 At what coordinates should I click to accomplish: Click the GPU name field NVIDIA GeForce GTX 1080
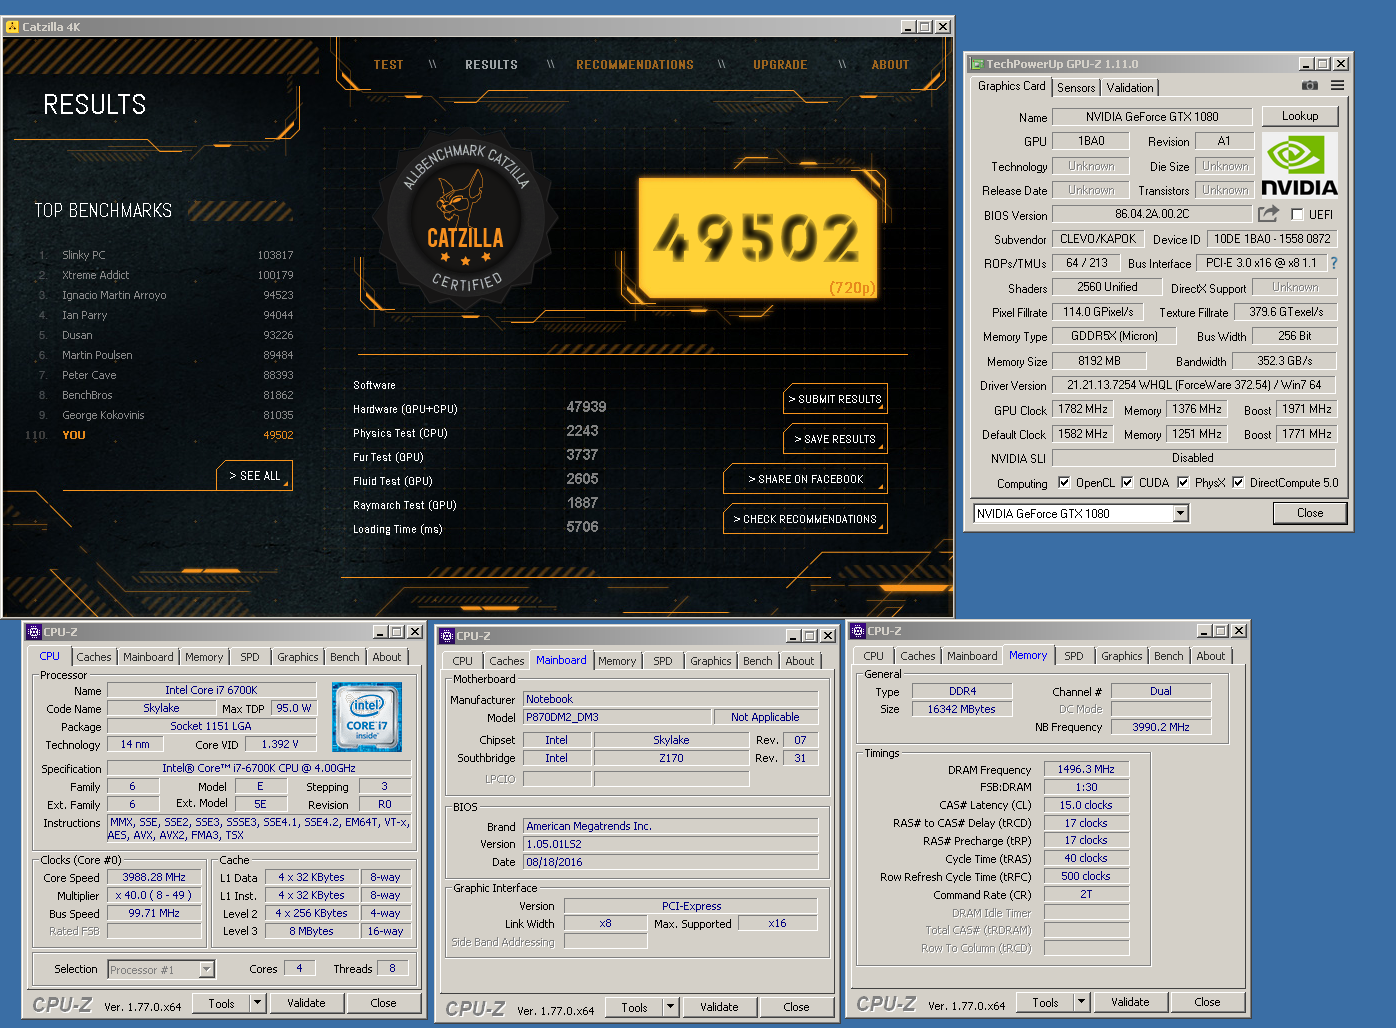pyautogui.click(x=1152, y=117)
